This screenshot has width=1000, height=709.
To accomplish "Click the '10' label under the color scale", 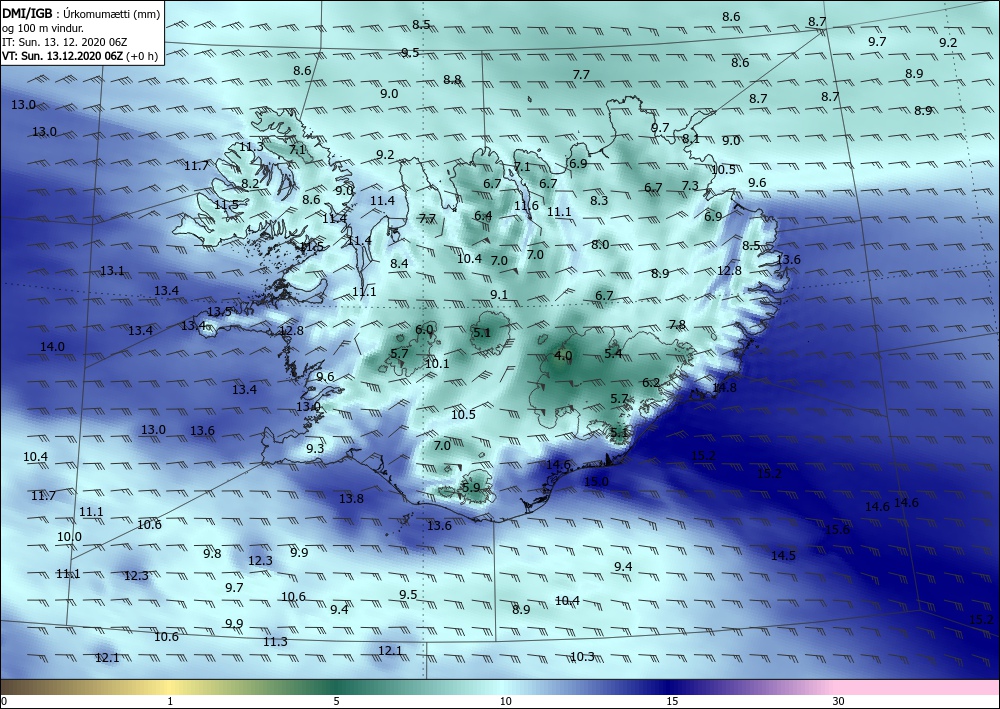I will pos(505,701).
